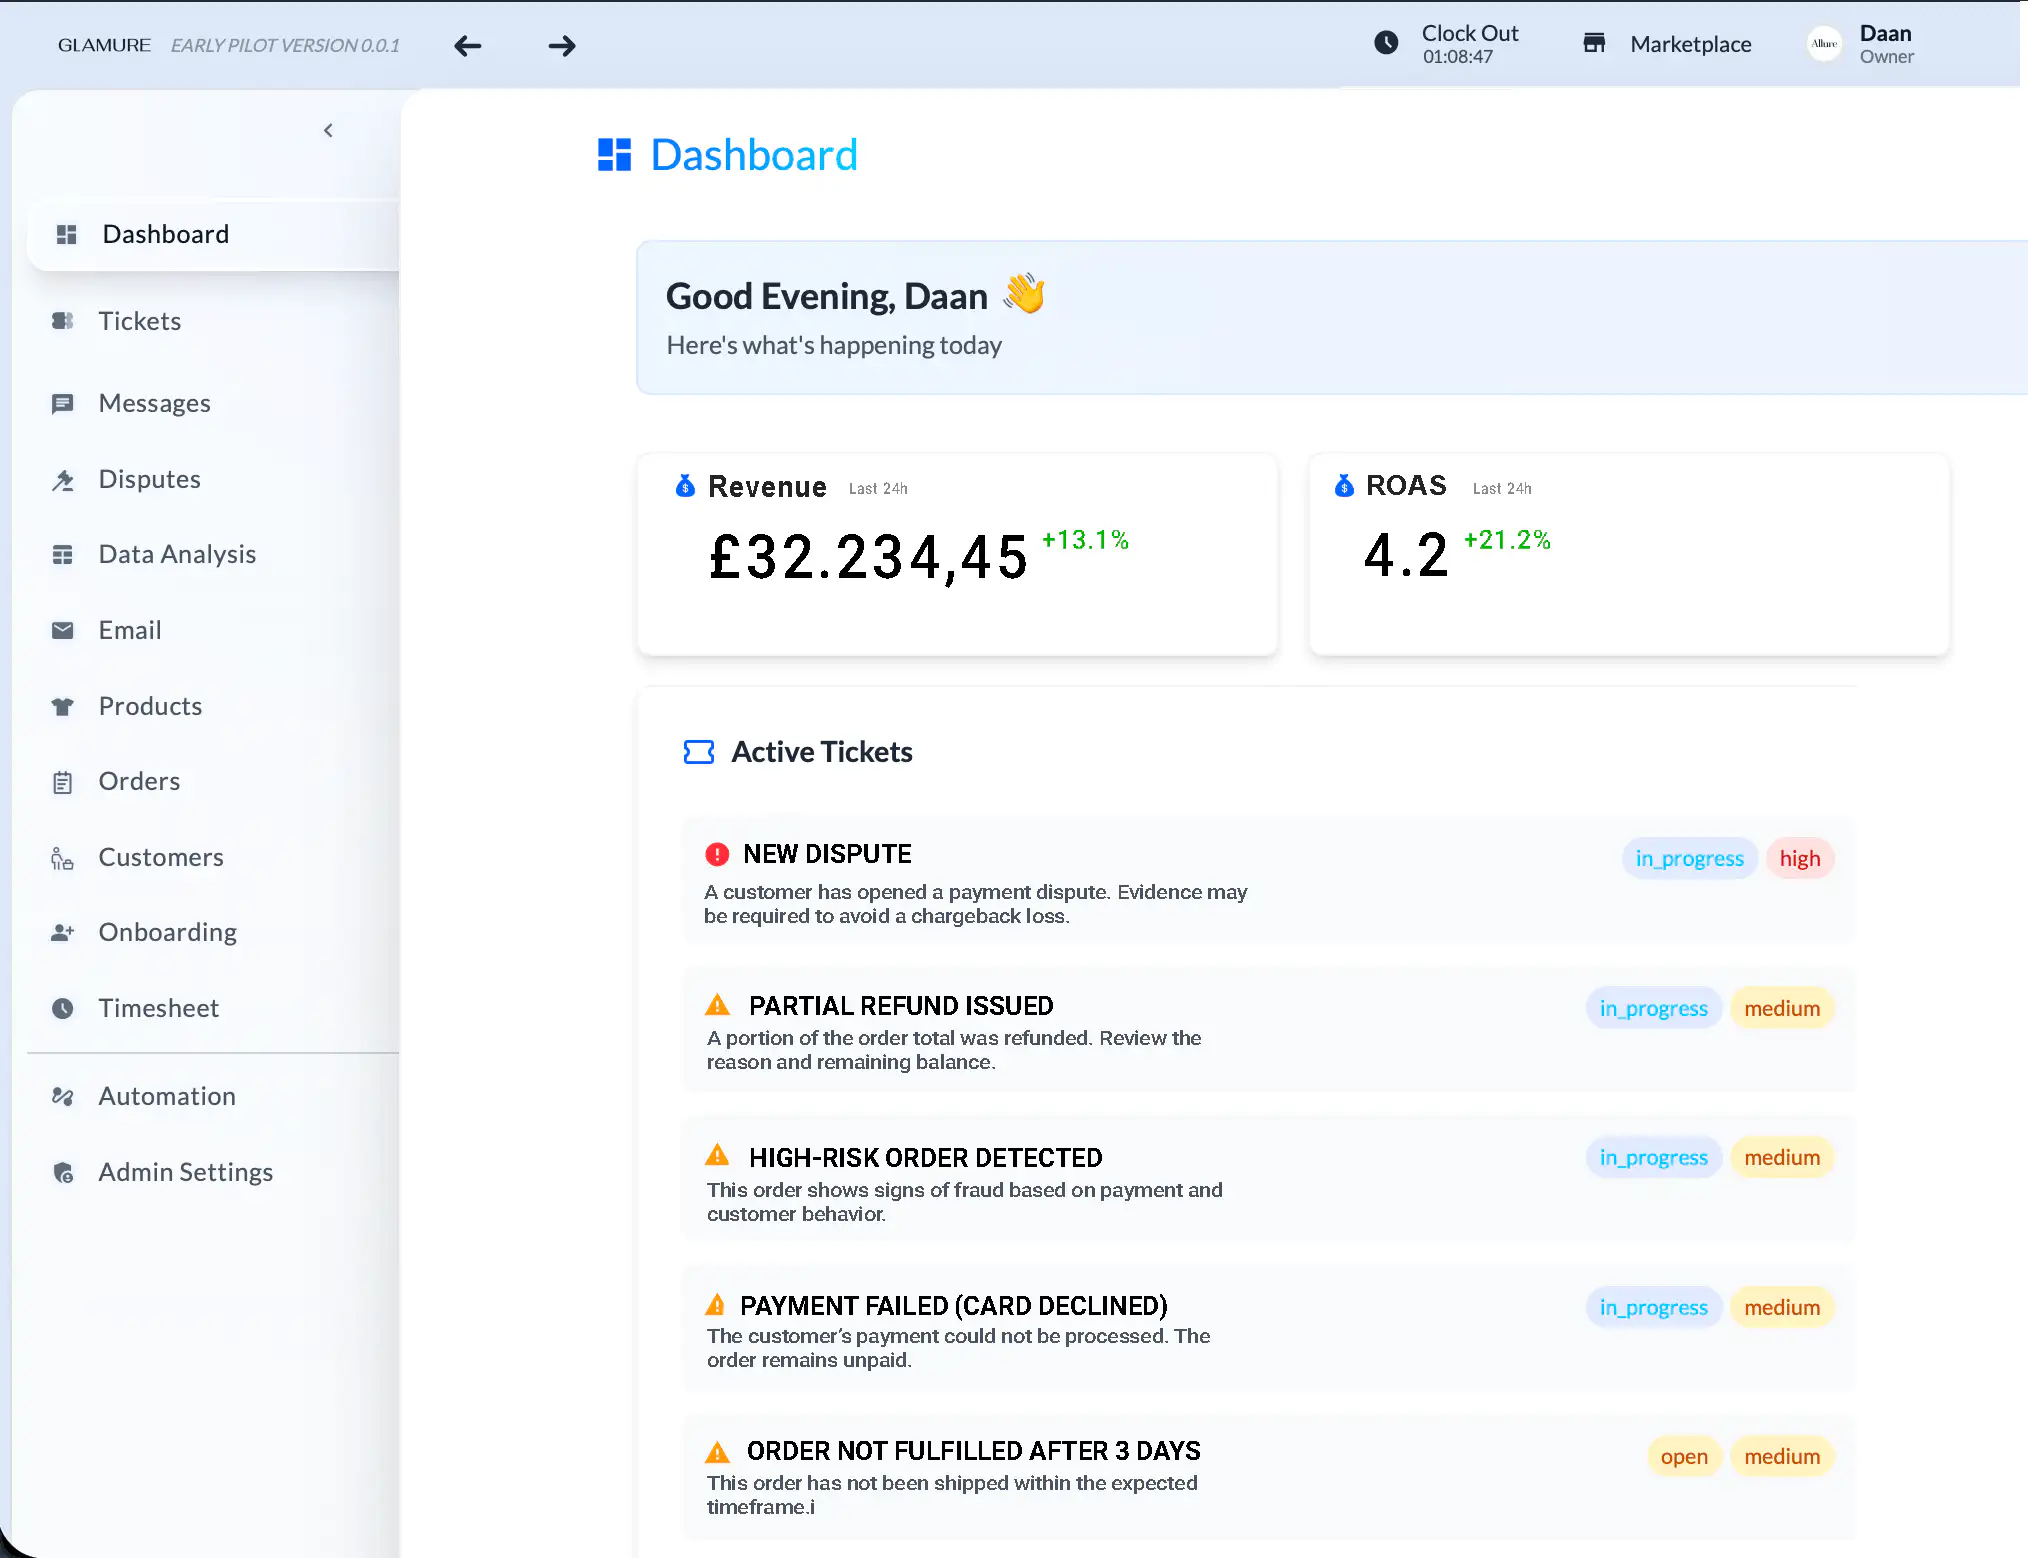Open the Customers section
Viewport: 2028px width, 1558px height.
pos(160,857)
